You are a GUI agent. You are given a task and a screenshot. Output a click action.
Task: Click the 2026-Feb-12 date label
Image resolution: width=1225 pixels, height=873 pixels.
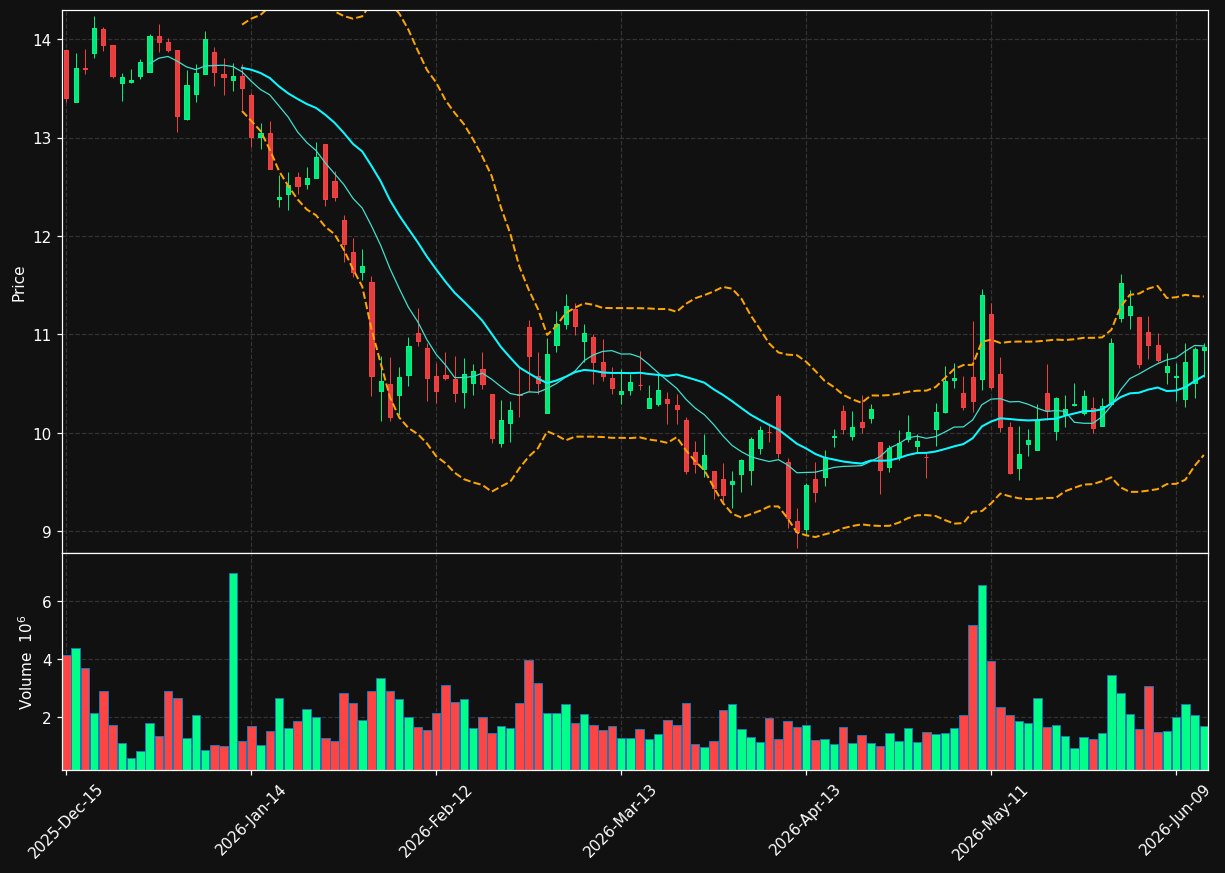pyautogui.click(x=436, y=821)
